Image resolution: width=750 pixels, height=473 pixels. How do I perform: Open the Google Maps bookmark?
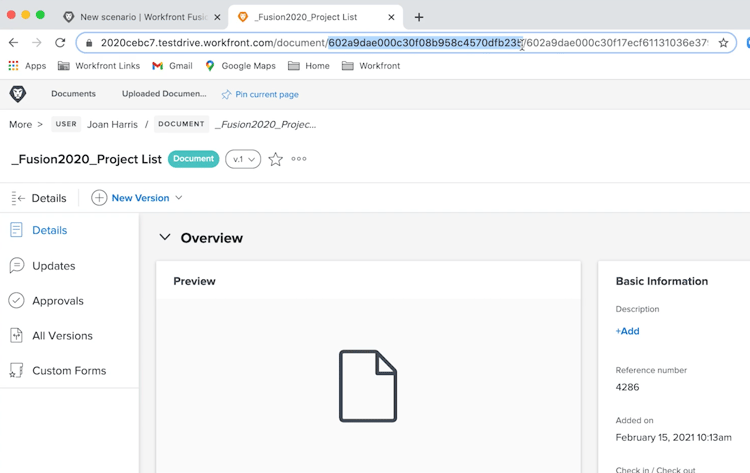pyautogui.click(x=241, y=66)
